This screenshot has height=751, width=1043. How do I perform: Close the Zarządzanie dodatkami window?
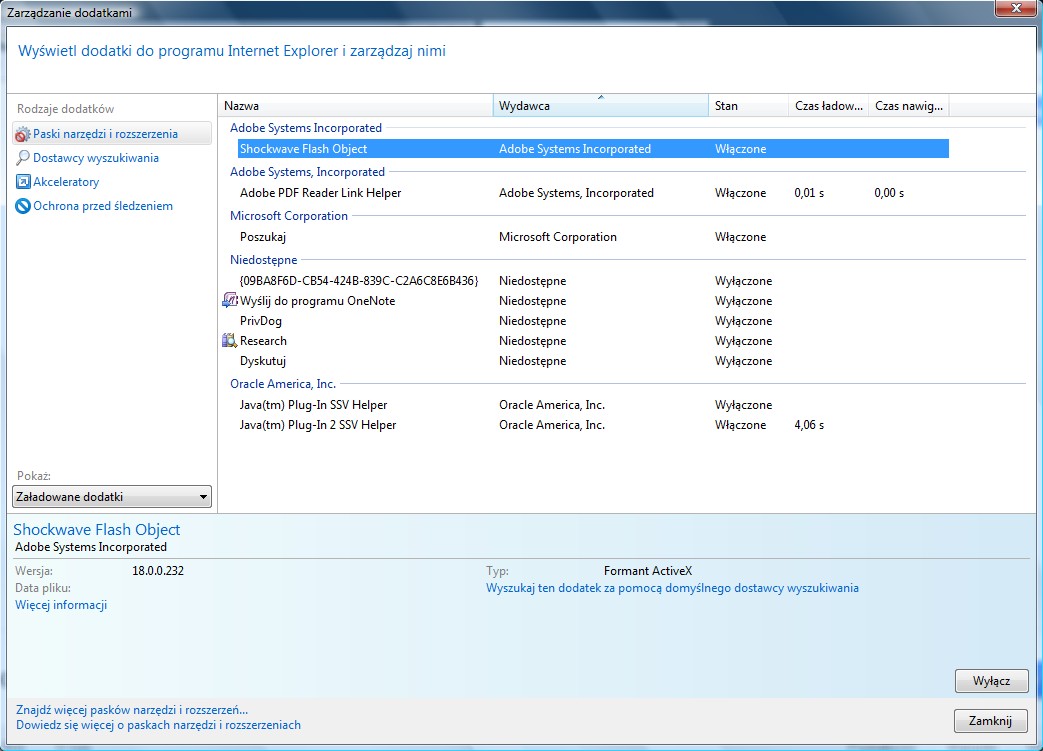pos(1016,8)
